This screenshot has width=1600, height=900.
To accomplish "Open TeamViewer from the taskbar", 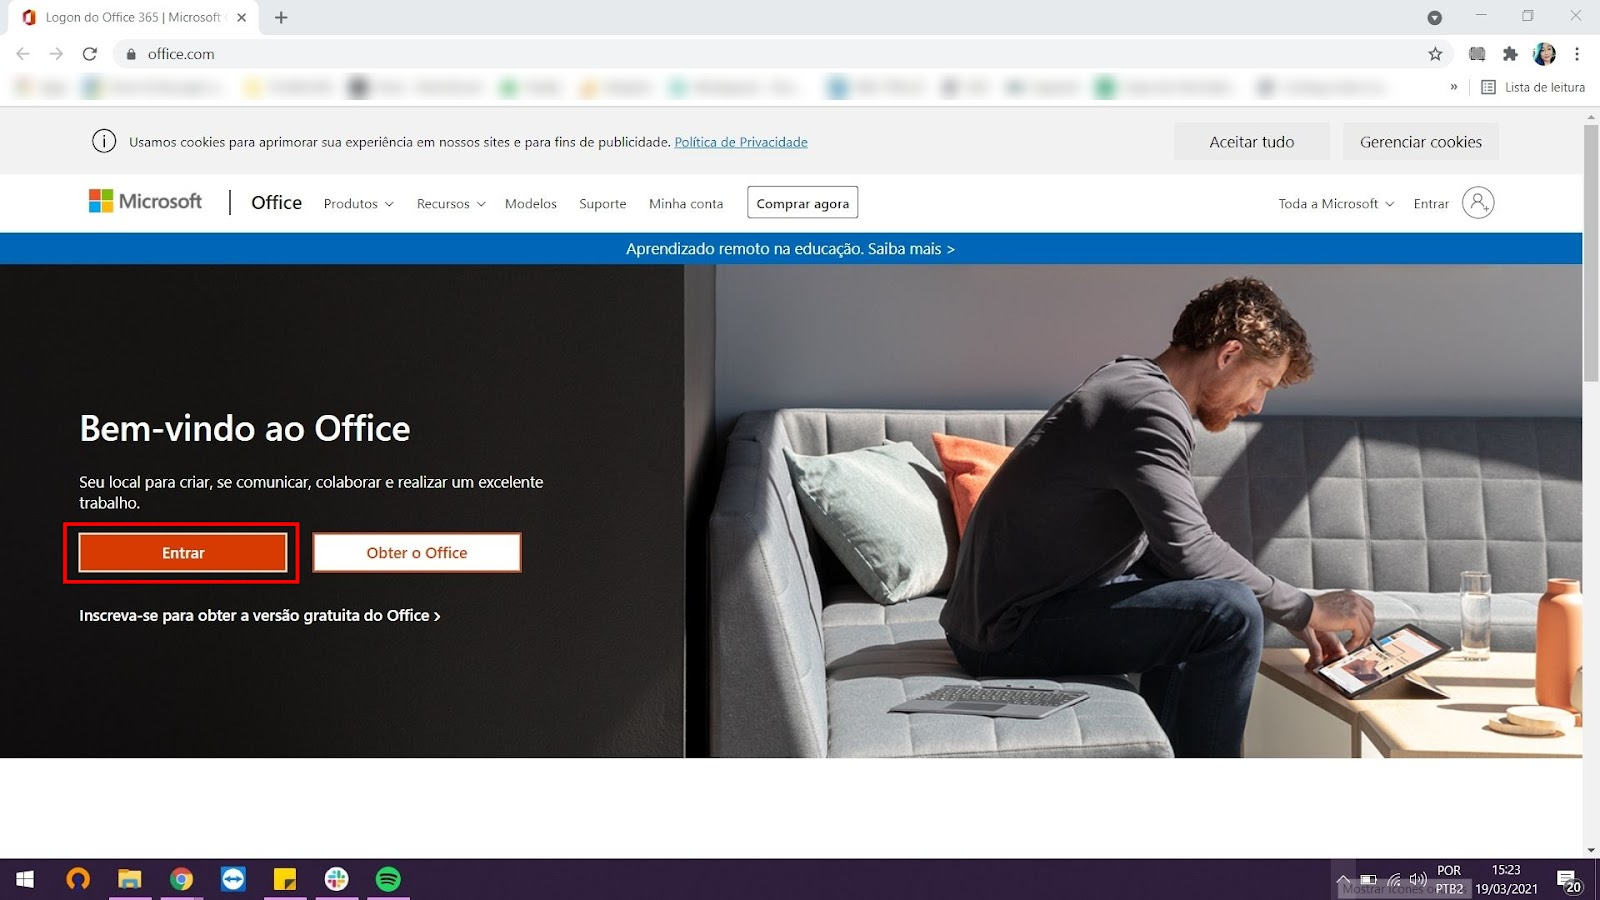I will click(233, 879).
